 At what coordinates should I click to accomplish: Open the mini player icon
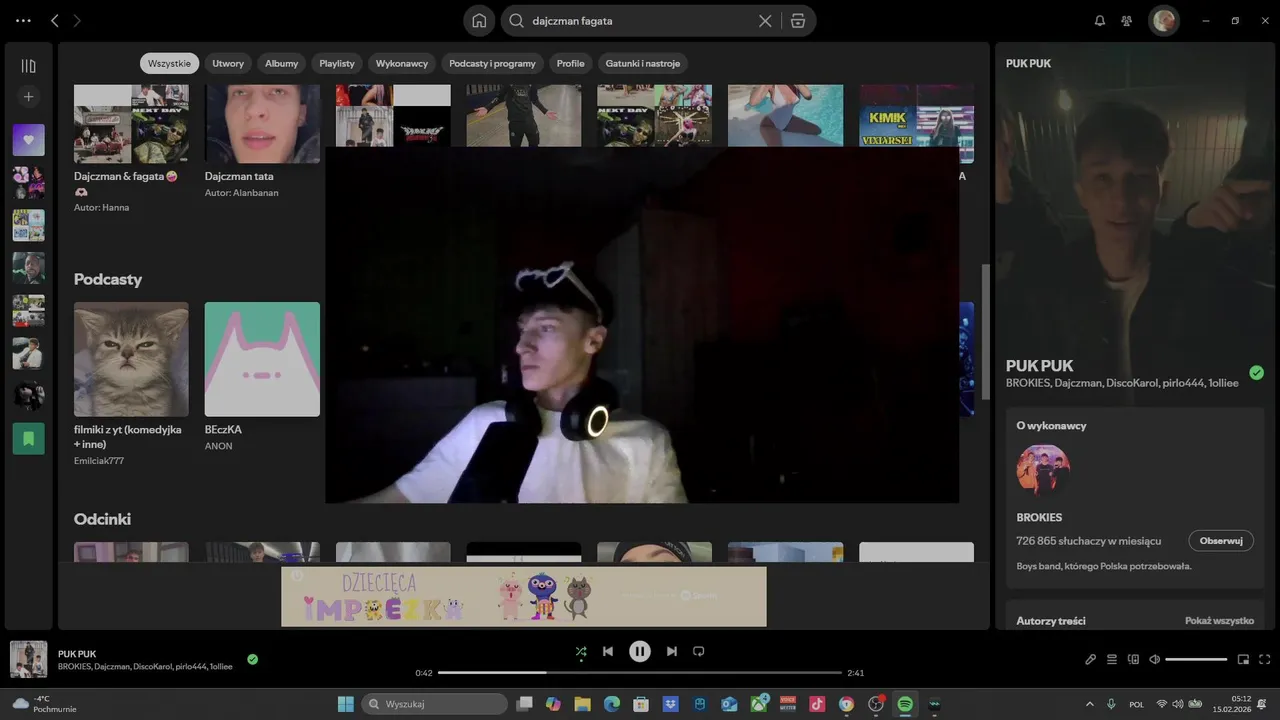point(1243,659)
